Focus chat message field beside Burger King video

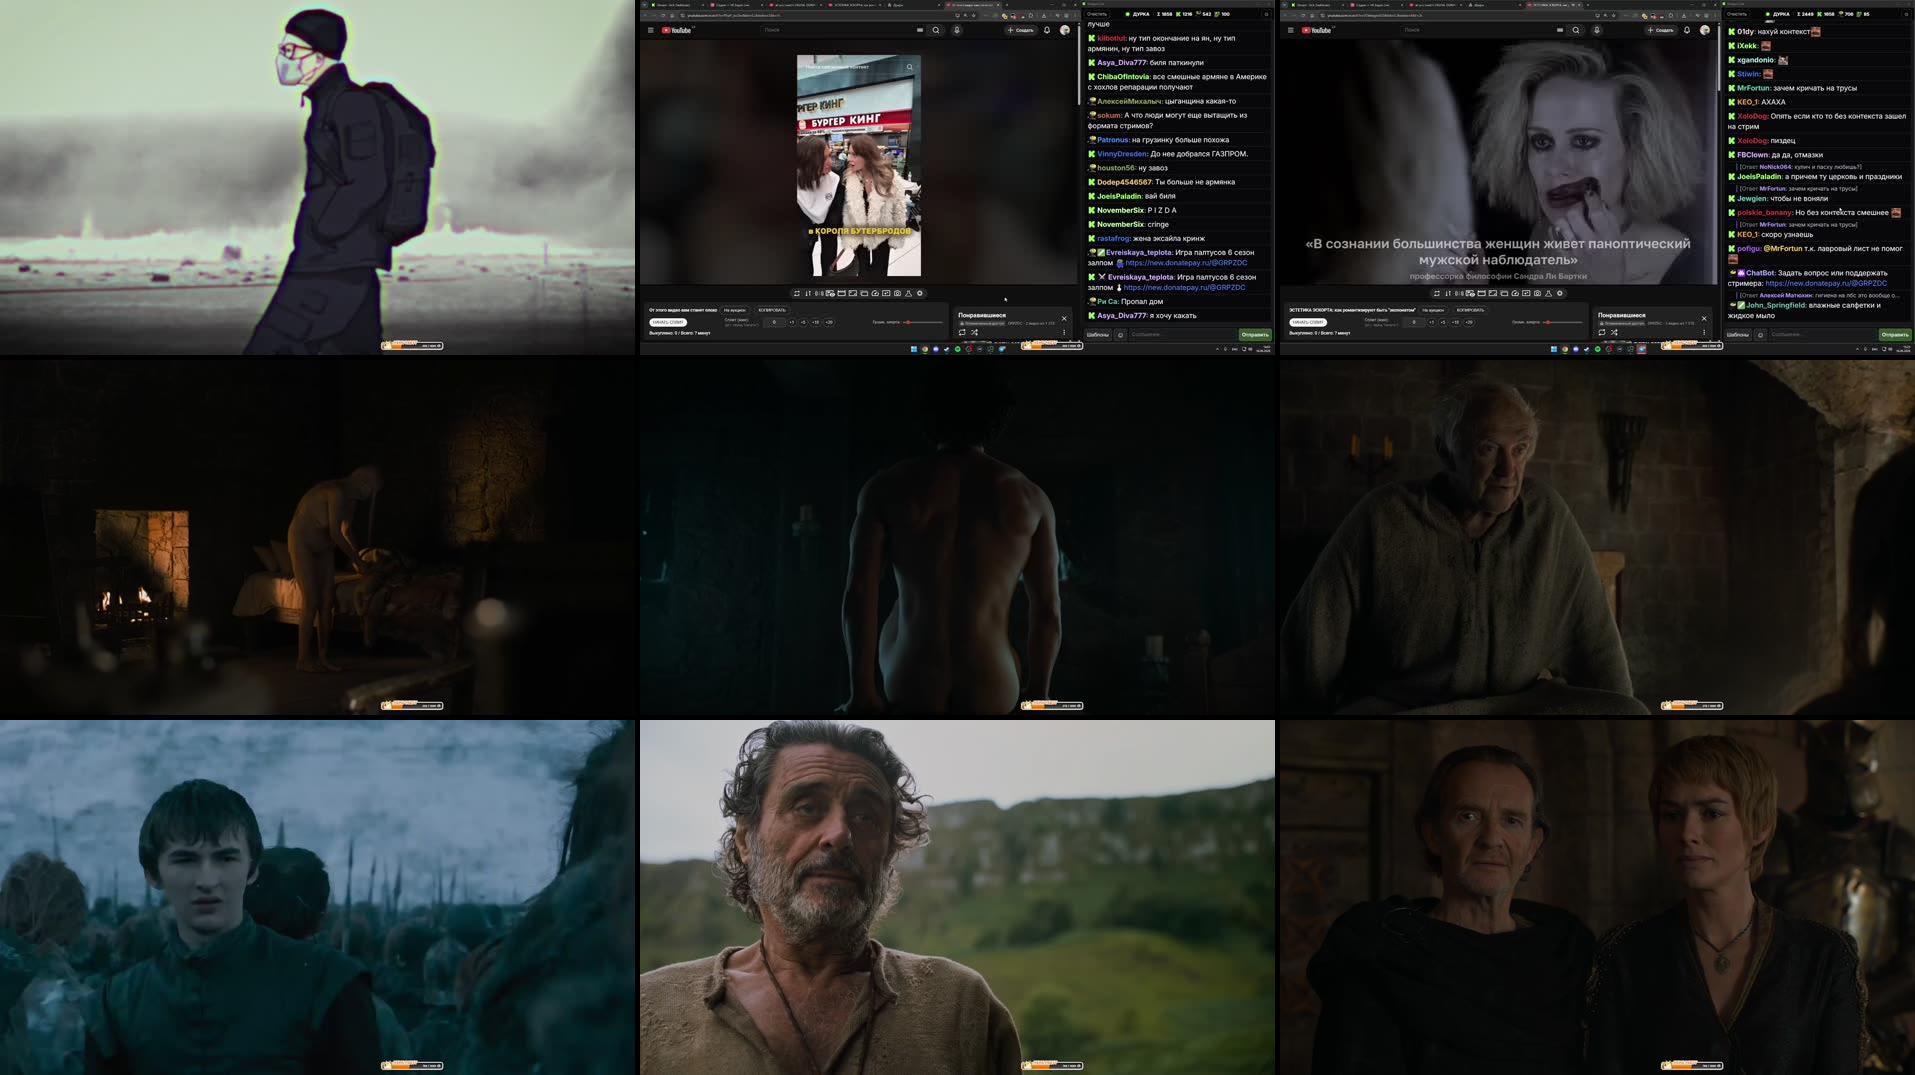(x=1183, y=334)
